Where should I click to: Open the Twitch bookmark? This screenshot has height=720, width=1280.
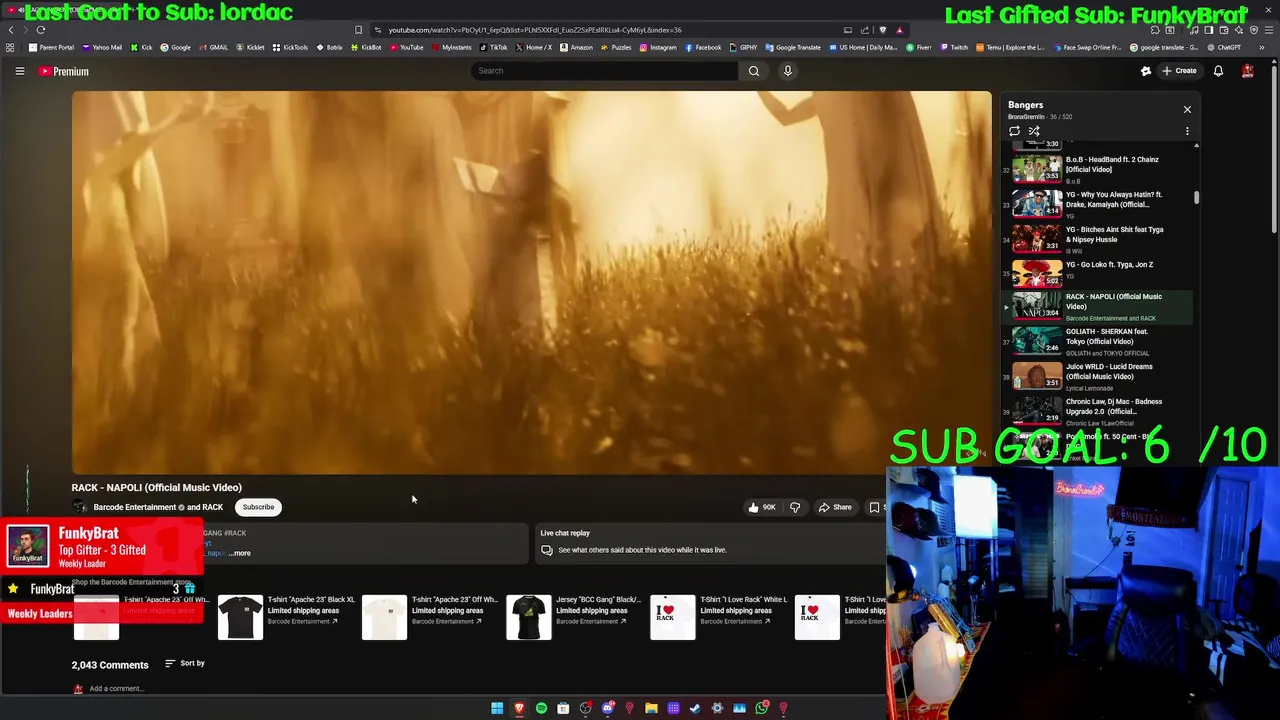pos(954,47)
